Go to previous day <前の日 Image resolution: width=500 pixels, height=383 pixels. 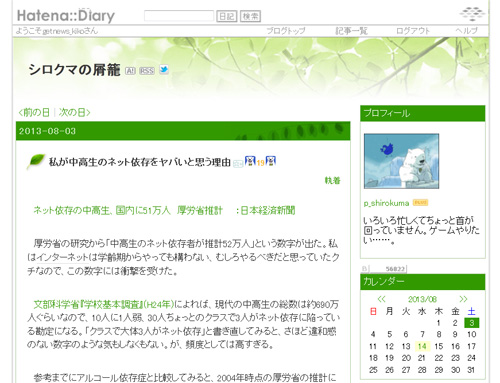click(x=34, y=112)
